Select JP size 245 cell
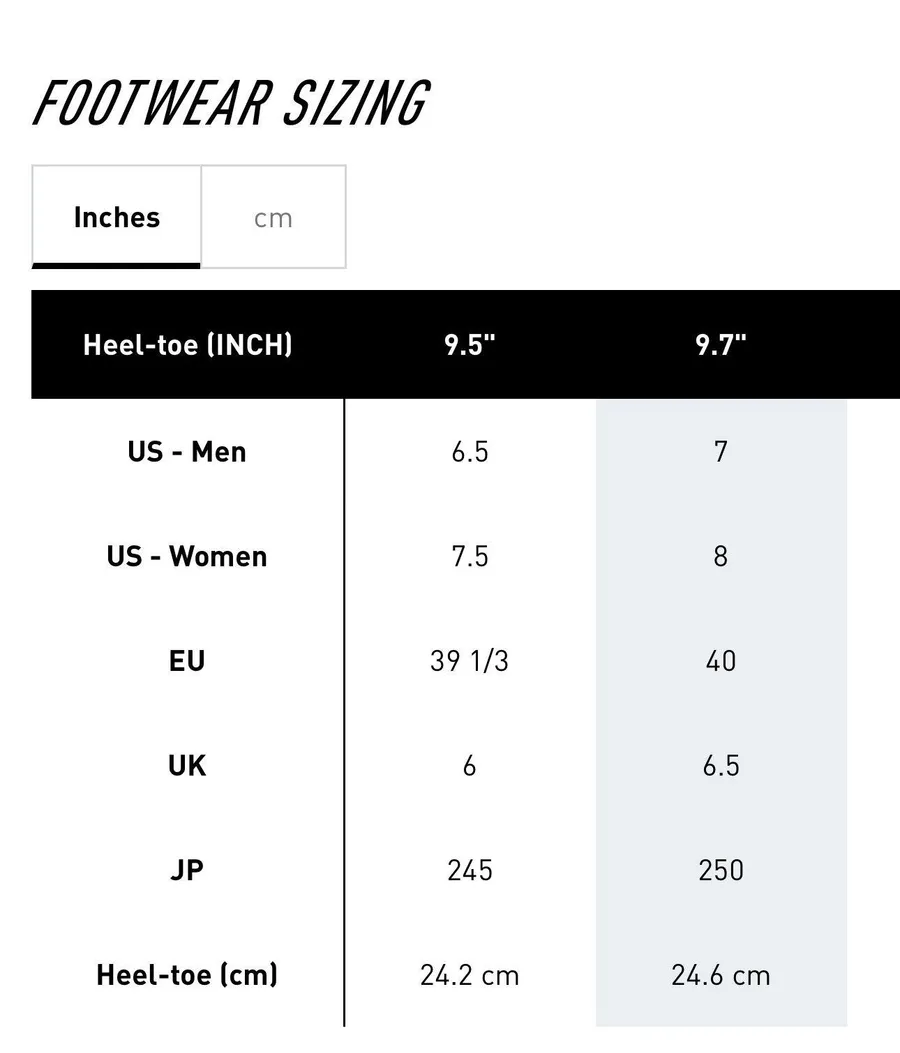The height and width of the screenshot is (1053, 900). [x=469, y=870]
